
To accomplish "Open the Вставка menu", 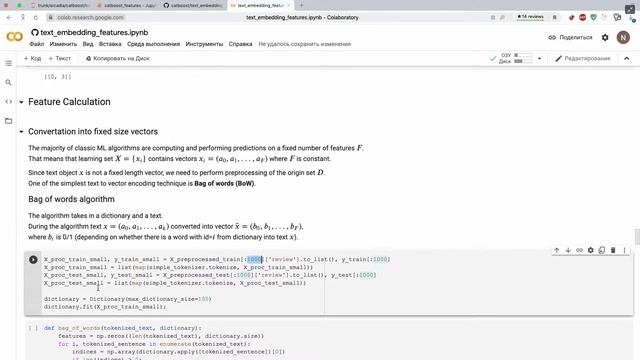I will 110,44.
